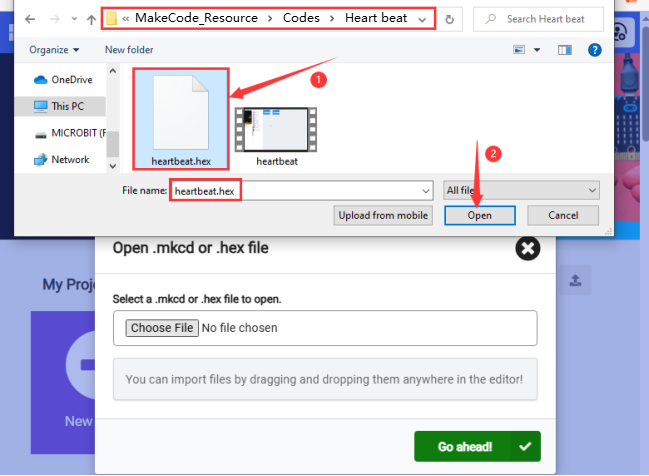Open the All files type dropdown
Viewport: 649px width, 476px height.
pos(521,190)
